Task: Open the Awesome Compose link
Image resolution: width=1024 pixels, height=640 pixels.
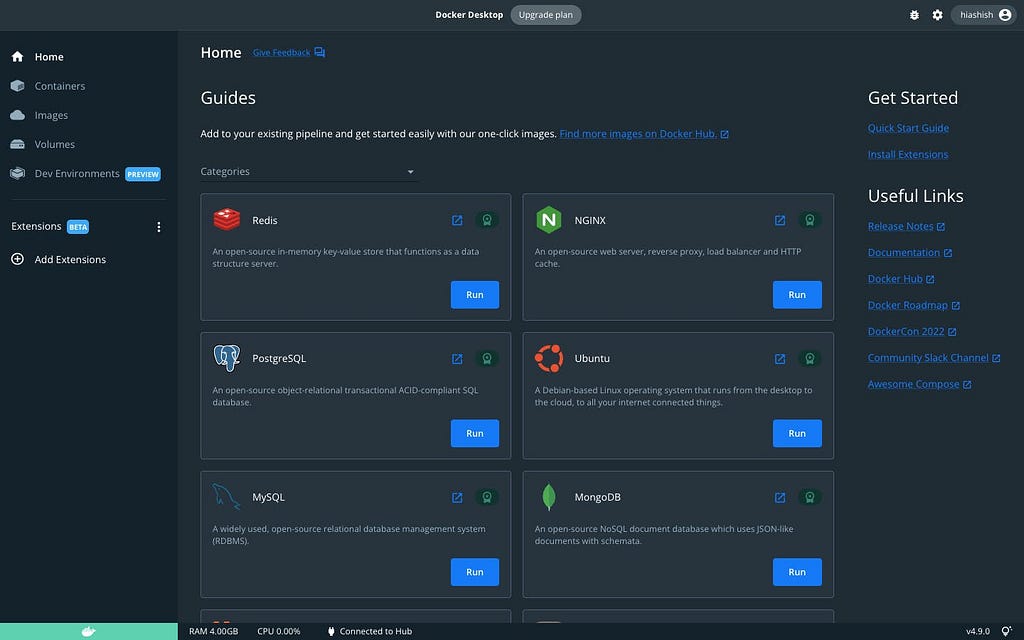Action: point(919,385)
